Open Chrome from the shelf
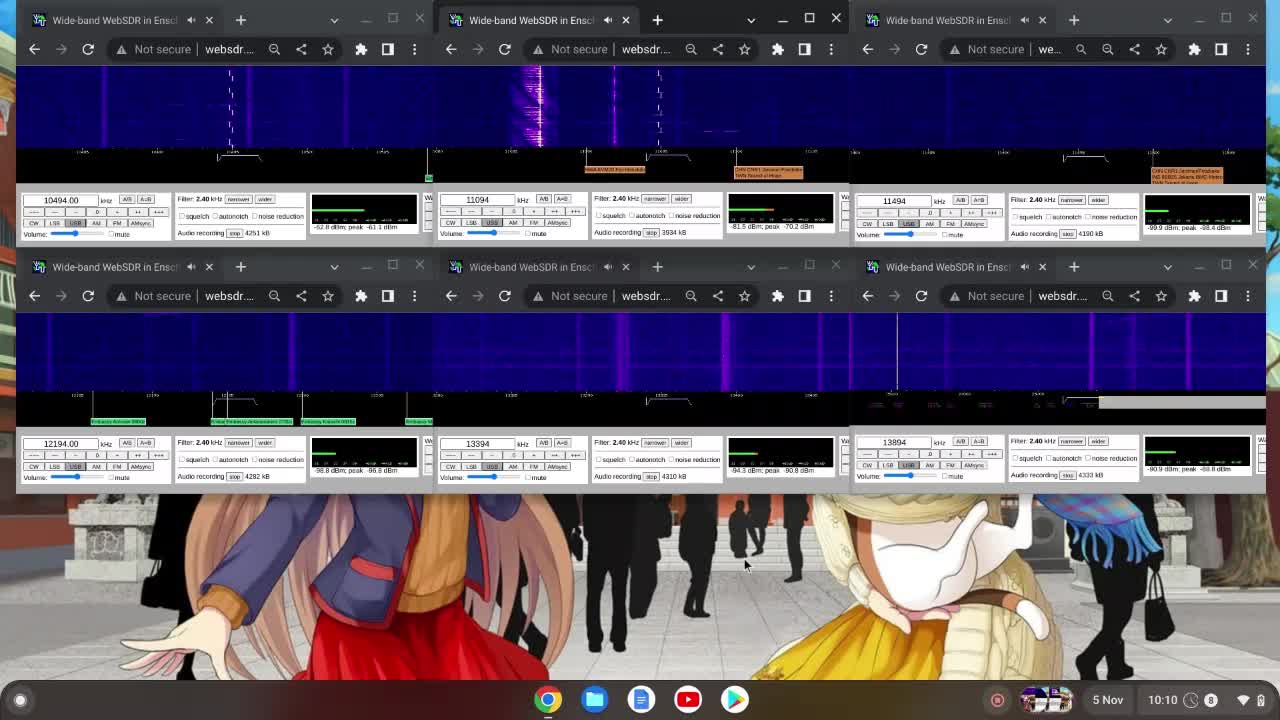 pos(547,699)
